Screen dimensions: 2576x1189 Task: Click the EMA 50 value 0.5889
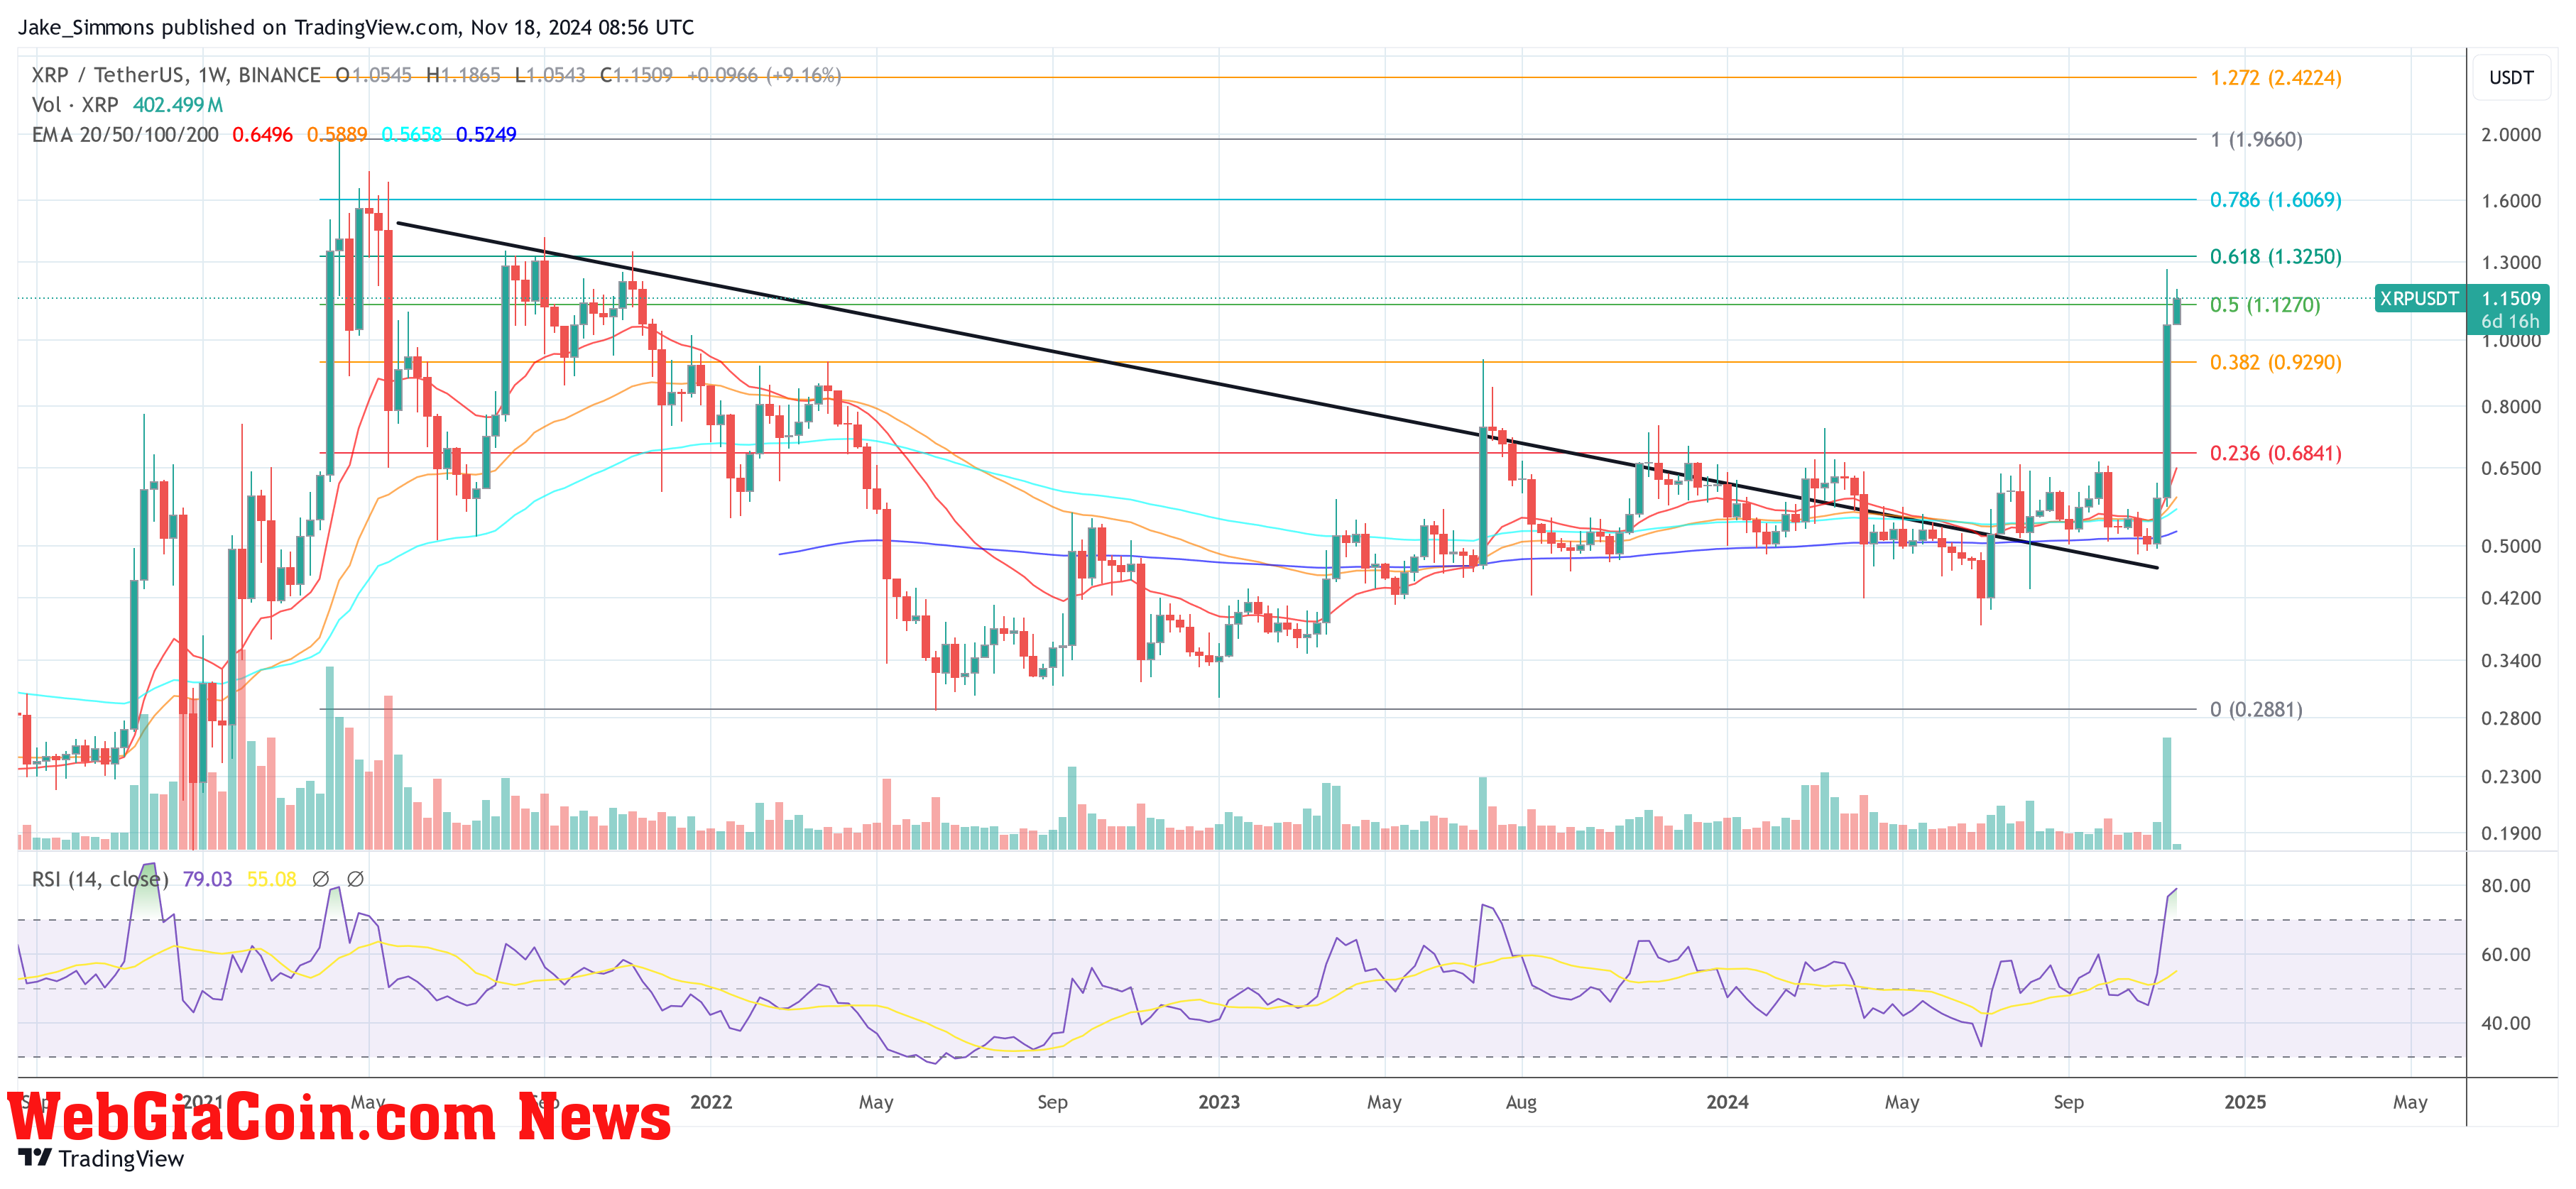click(x=337, y=135)
